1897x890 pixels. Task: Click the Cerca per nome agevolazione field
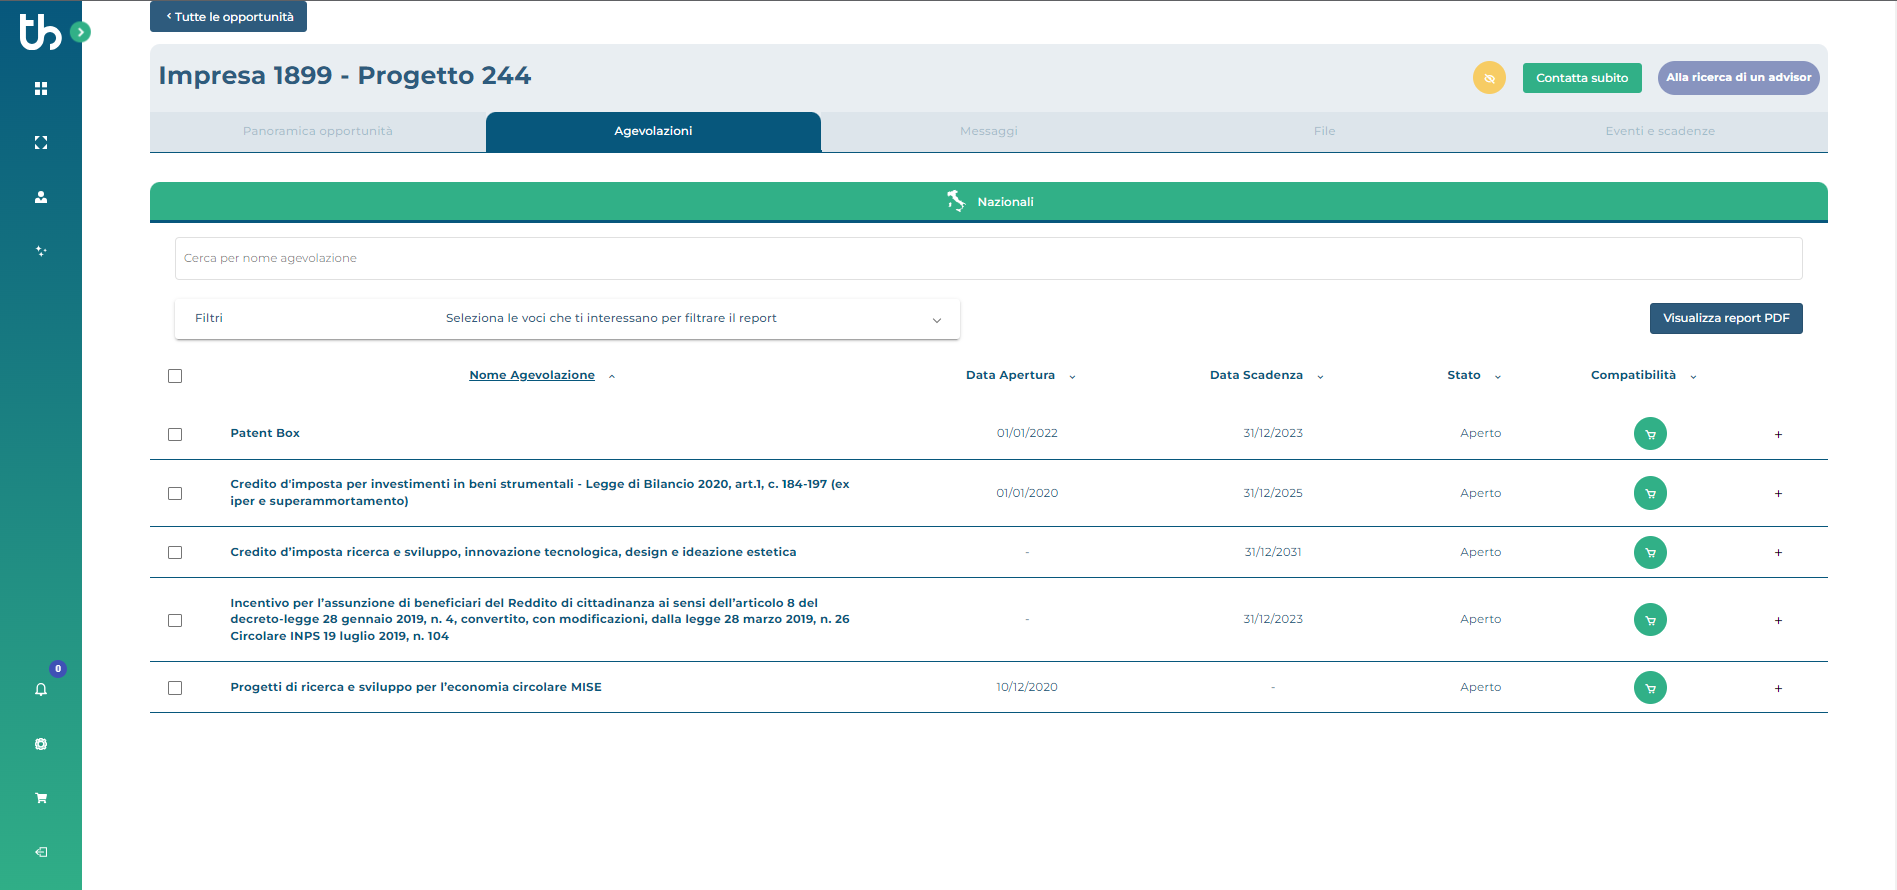tap(989, 258)
